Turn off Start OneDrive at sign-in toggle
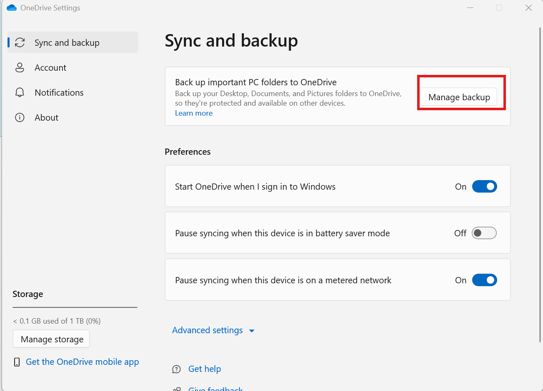Screen dimensions: 543x391 484,186
